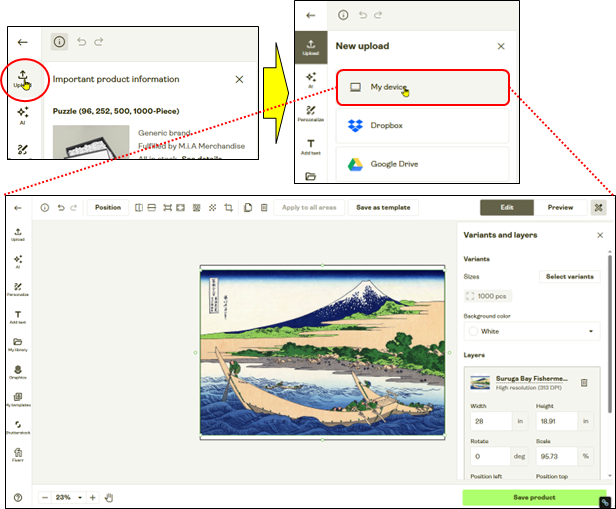This screenshot has height=509, width=616.
Task: Click the help question mark icon at bottom left
Action: (18, 497)
